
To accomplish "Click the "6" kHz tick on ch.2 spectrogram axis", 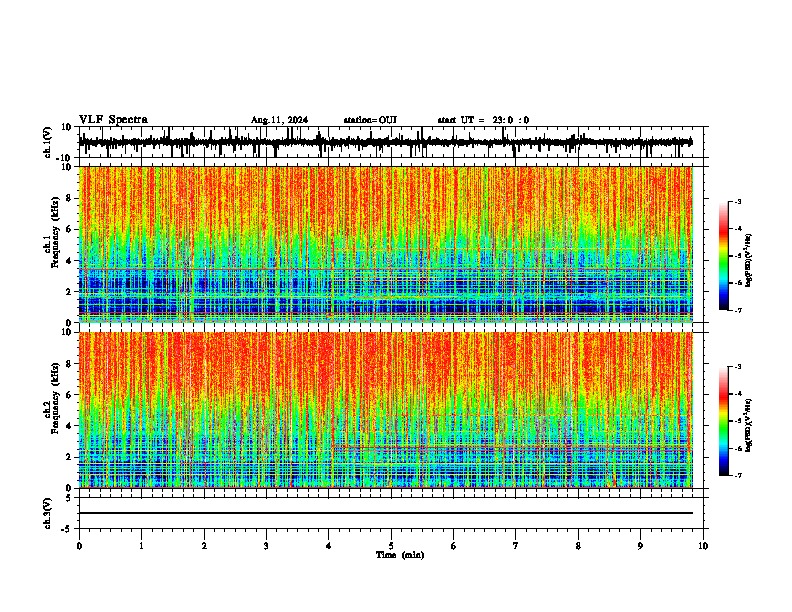I will [x=69, y=395].
